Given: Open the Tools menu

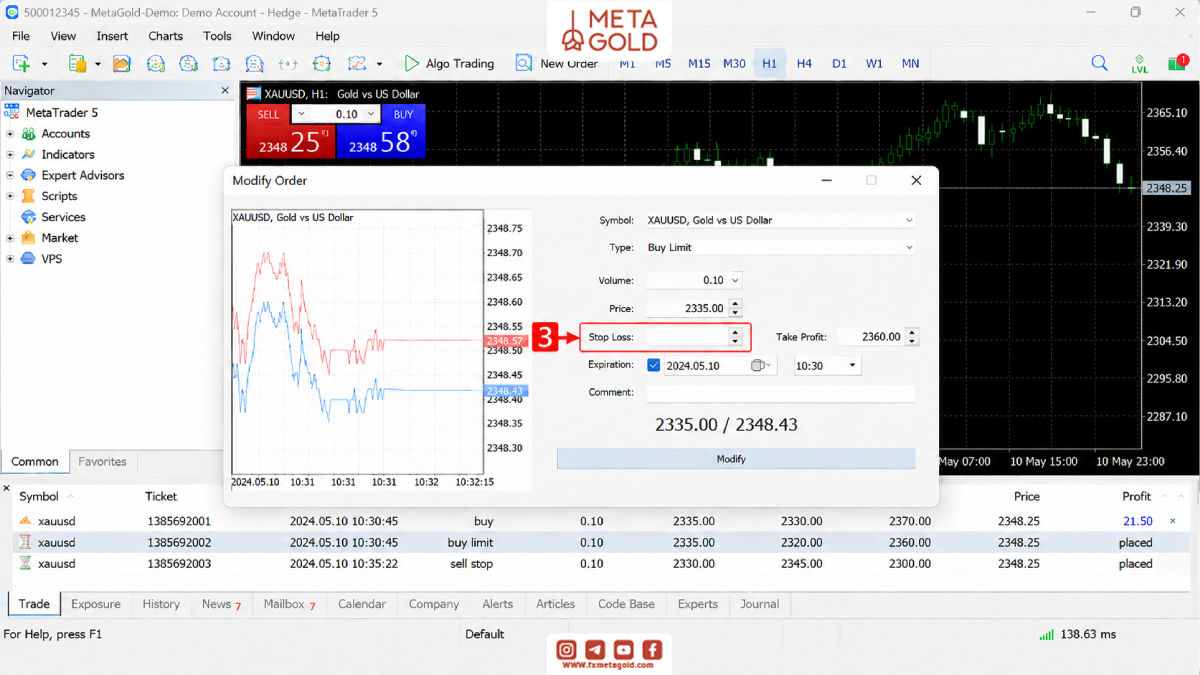Looking at the screenshot, I should coord(217,36).
